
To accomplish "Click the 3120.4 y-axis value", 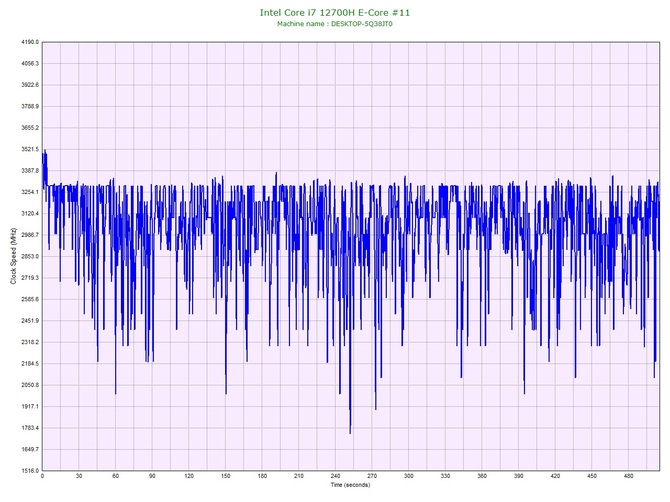I will click(30, 214).
